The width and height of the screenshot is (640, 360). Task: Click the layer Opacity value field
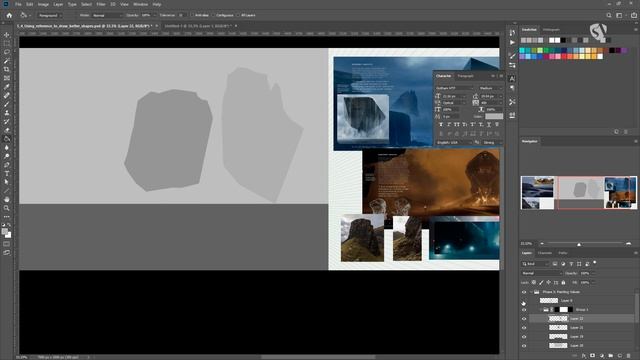585,273
